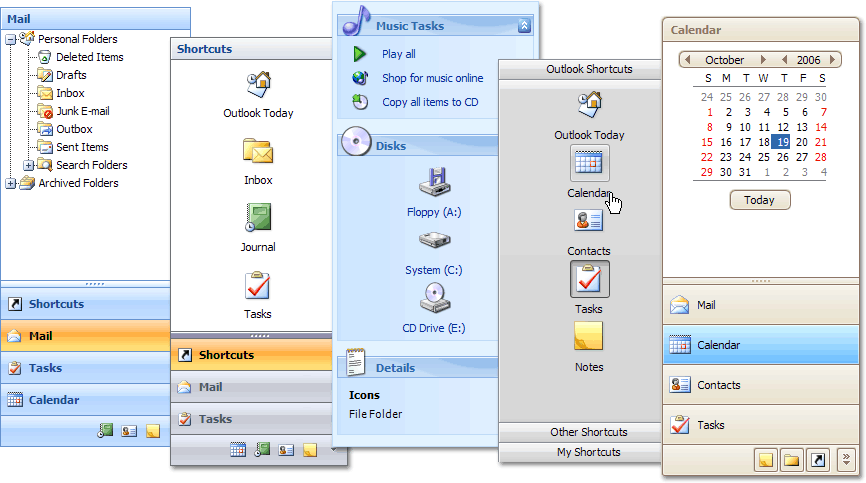Screen dimensions: 866x483
Task: Select the Drafts folder
Action: [x=71, y=75]
